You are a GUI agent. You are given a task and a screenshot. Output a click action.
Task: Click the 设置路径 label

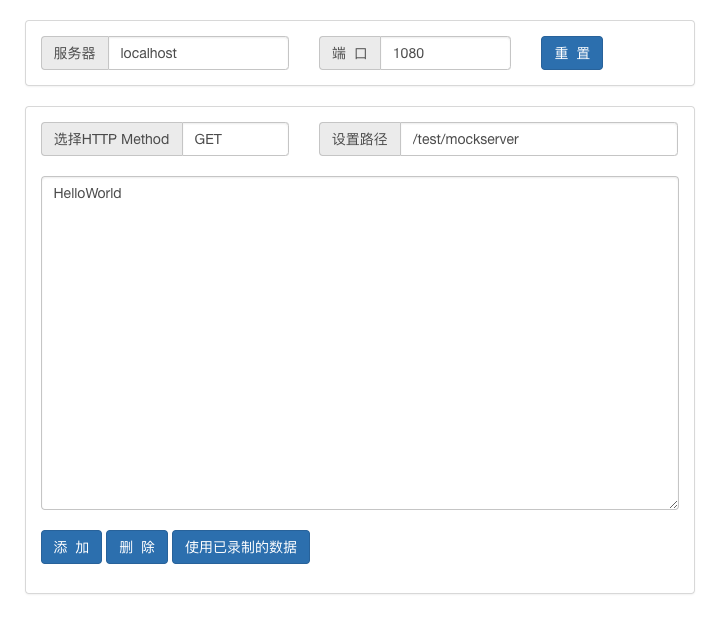(x=360, y=139)
